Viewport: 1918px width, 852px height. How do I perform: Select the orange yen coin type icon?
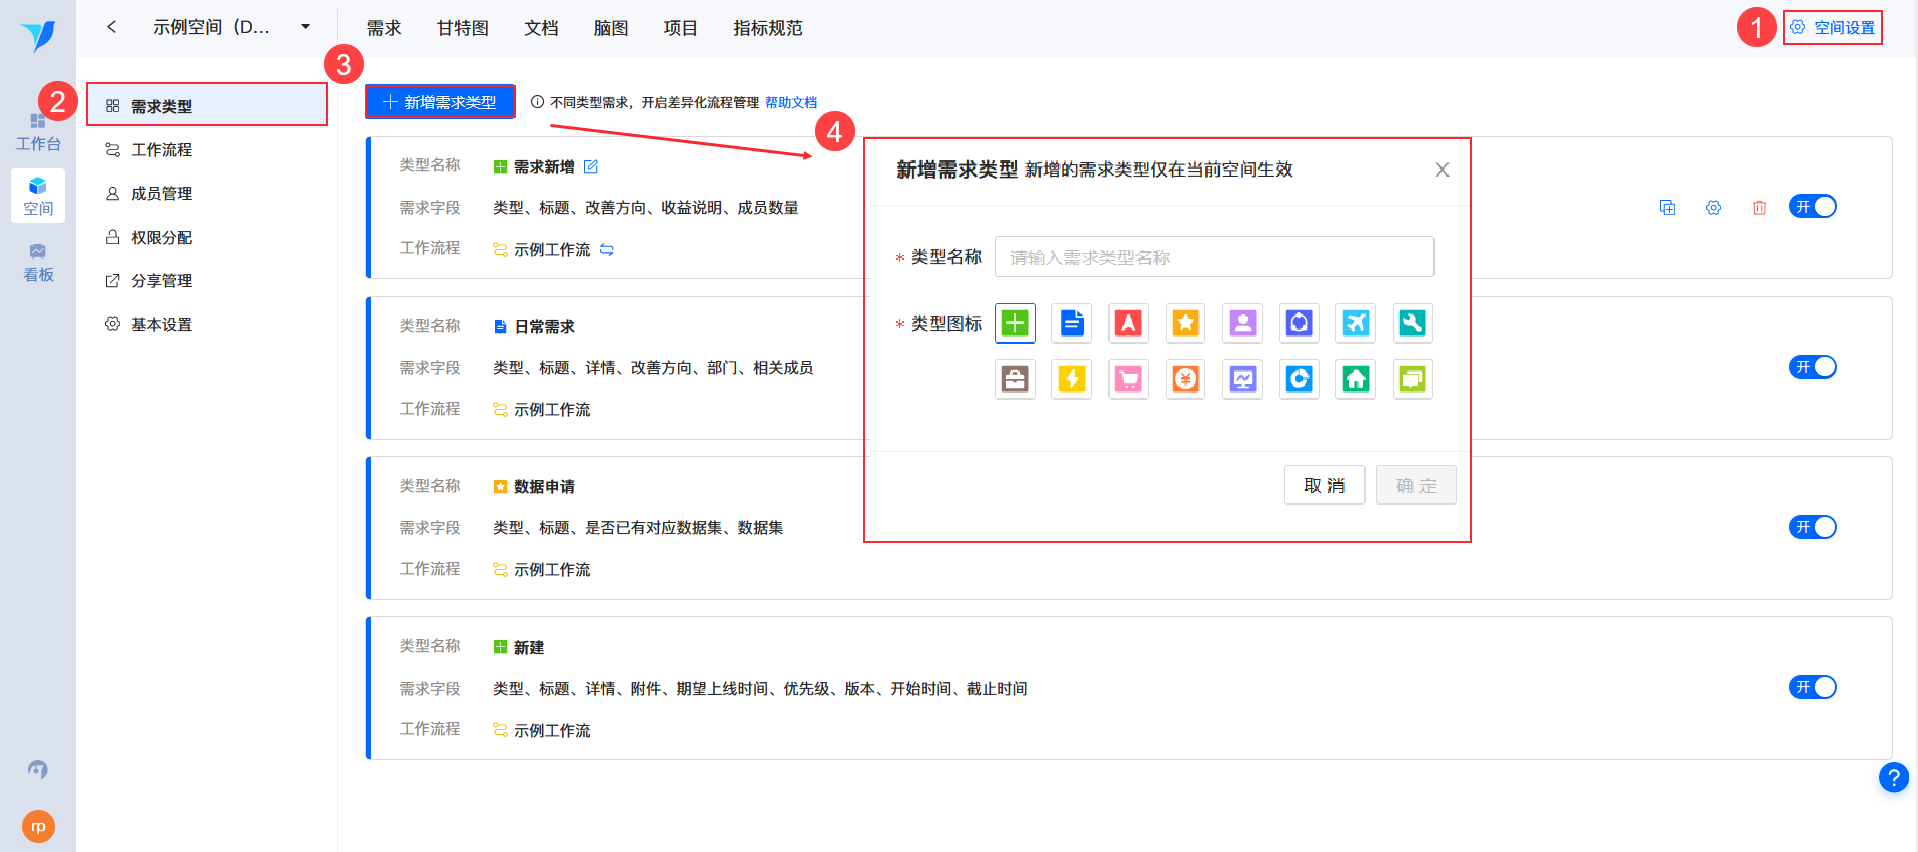[x=1185, y=379]
